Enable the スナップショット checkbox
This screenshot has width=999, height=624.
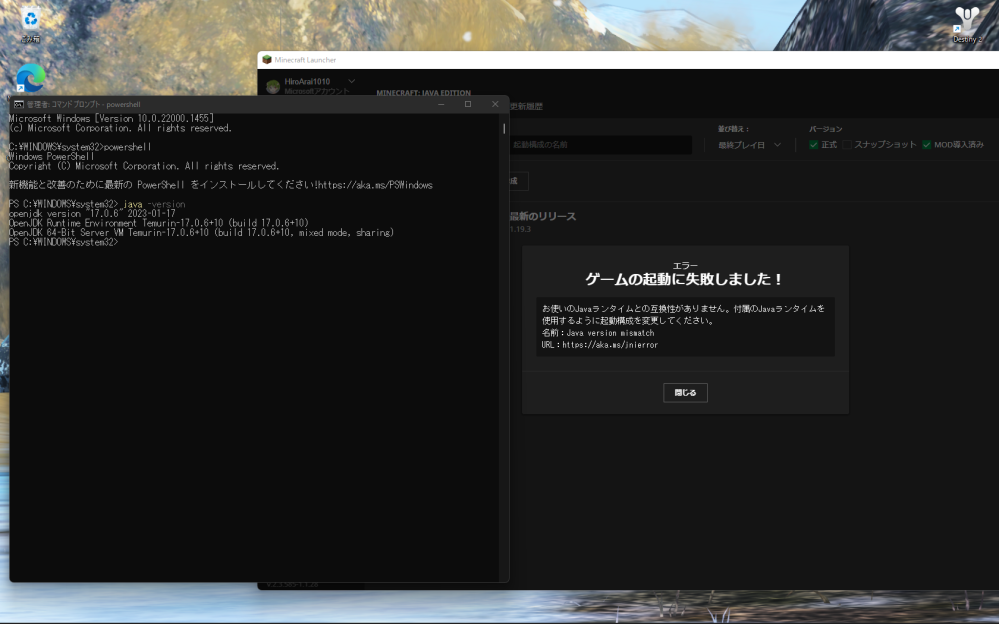tap(847, 145)
